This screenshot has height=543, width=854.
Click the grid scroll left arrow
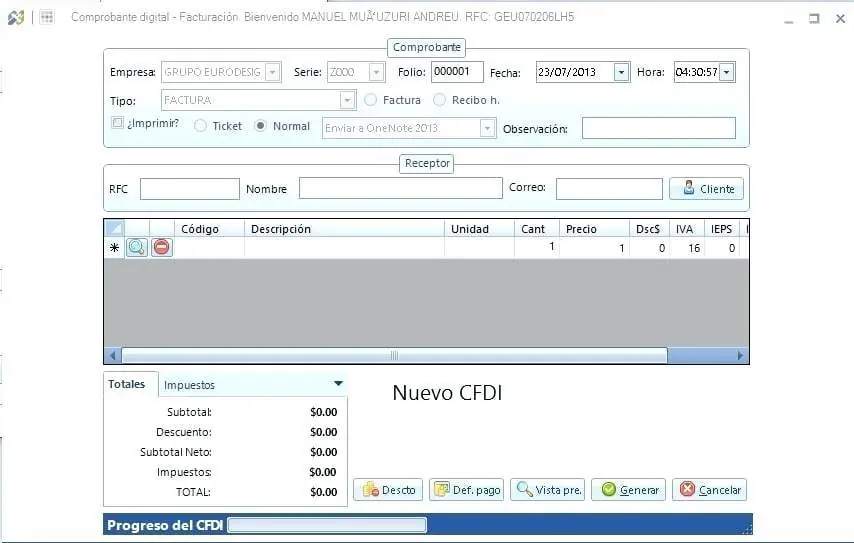(x=113, y=356)
